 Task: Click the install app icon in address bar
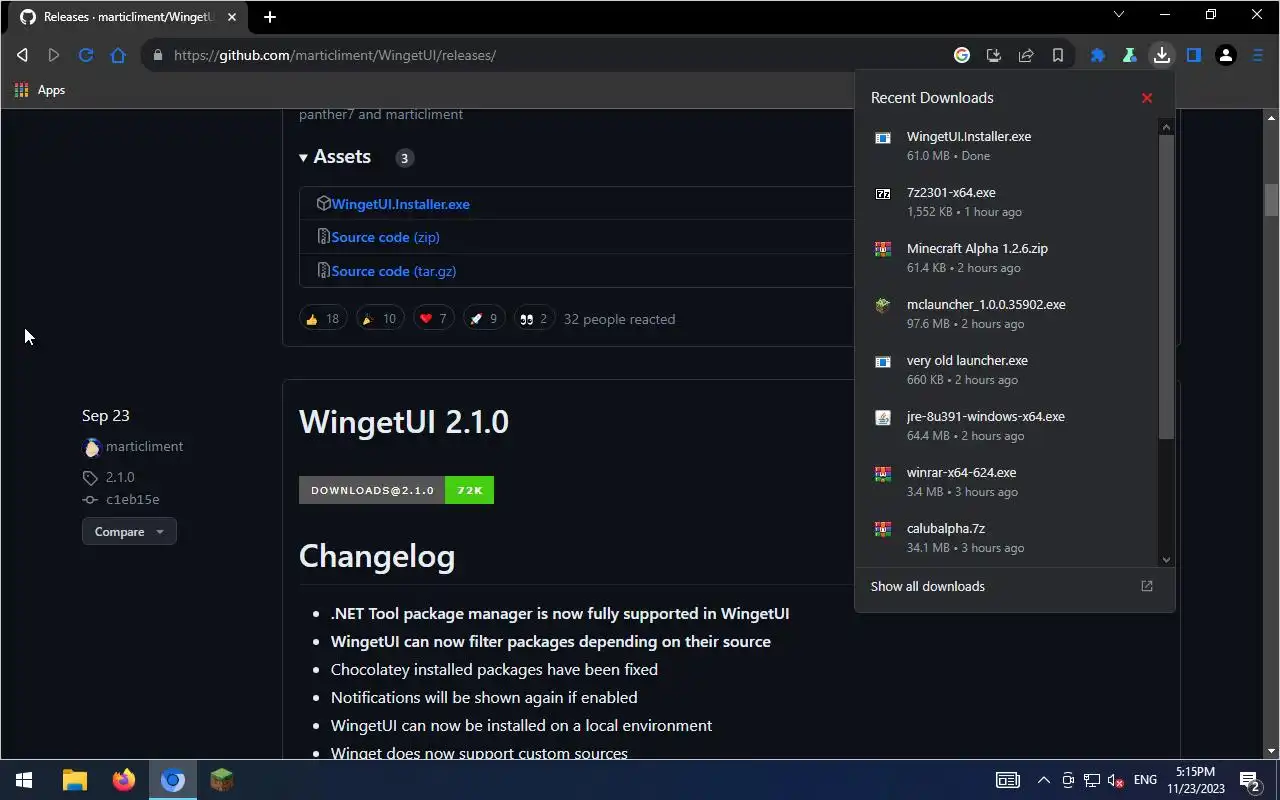coord(994,55)
